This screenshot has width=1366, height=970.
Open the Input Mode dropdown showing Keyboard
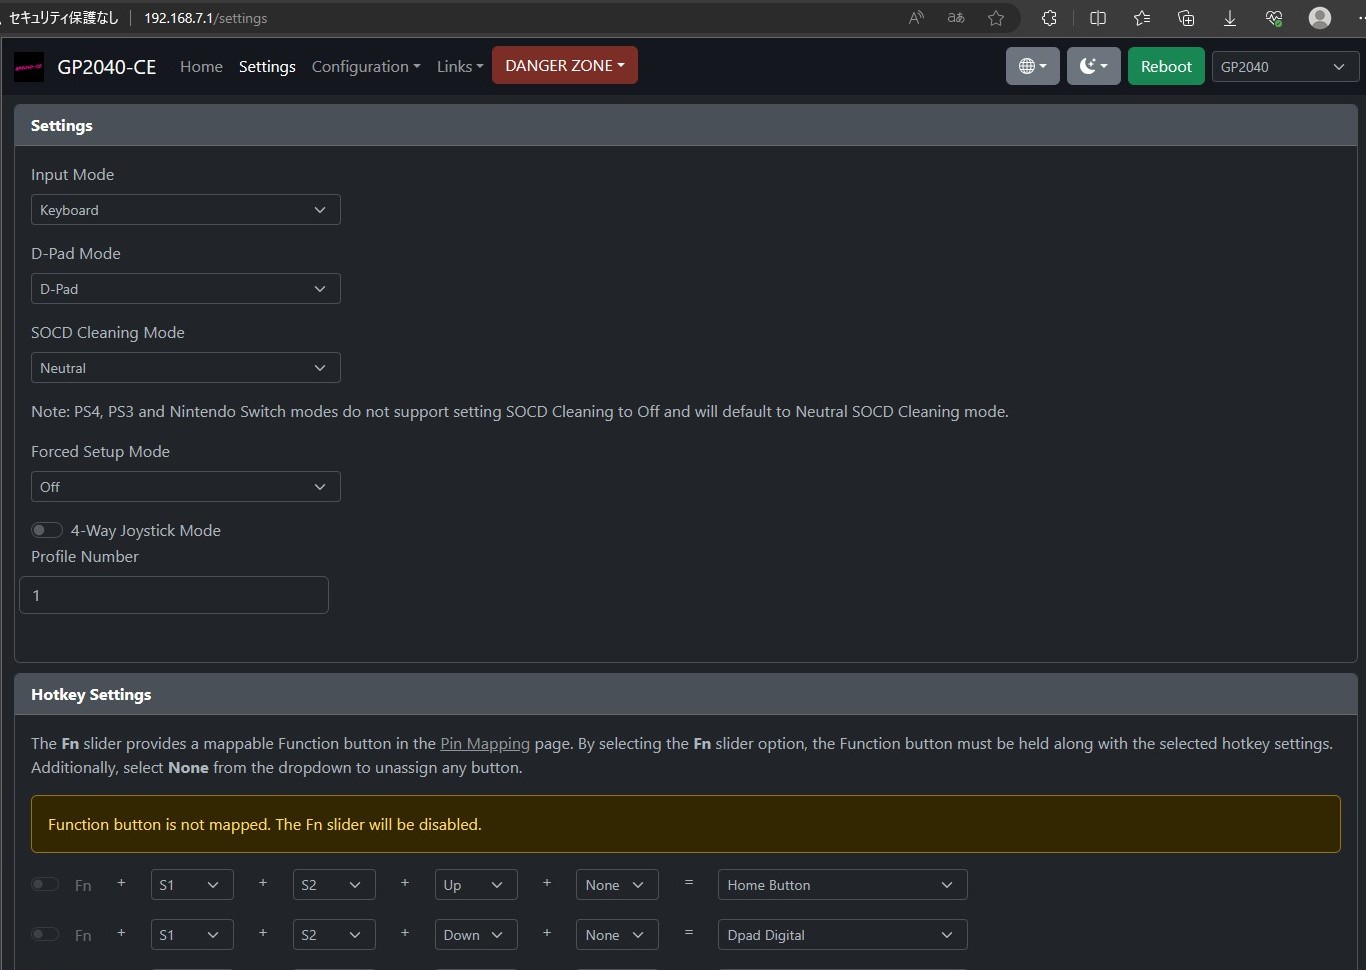[185, 210]
